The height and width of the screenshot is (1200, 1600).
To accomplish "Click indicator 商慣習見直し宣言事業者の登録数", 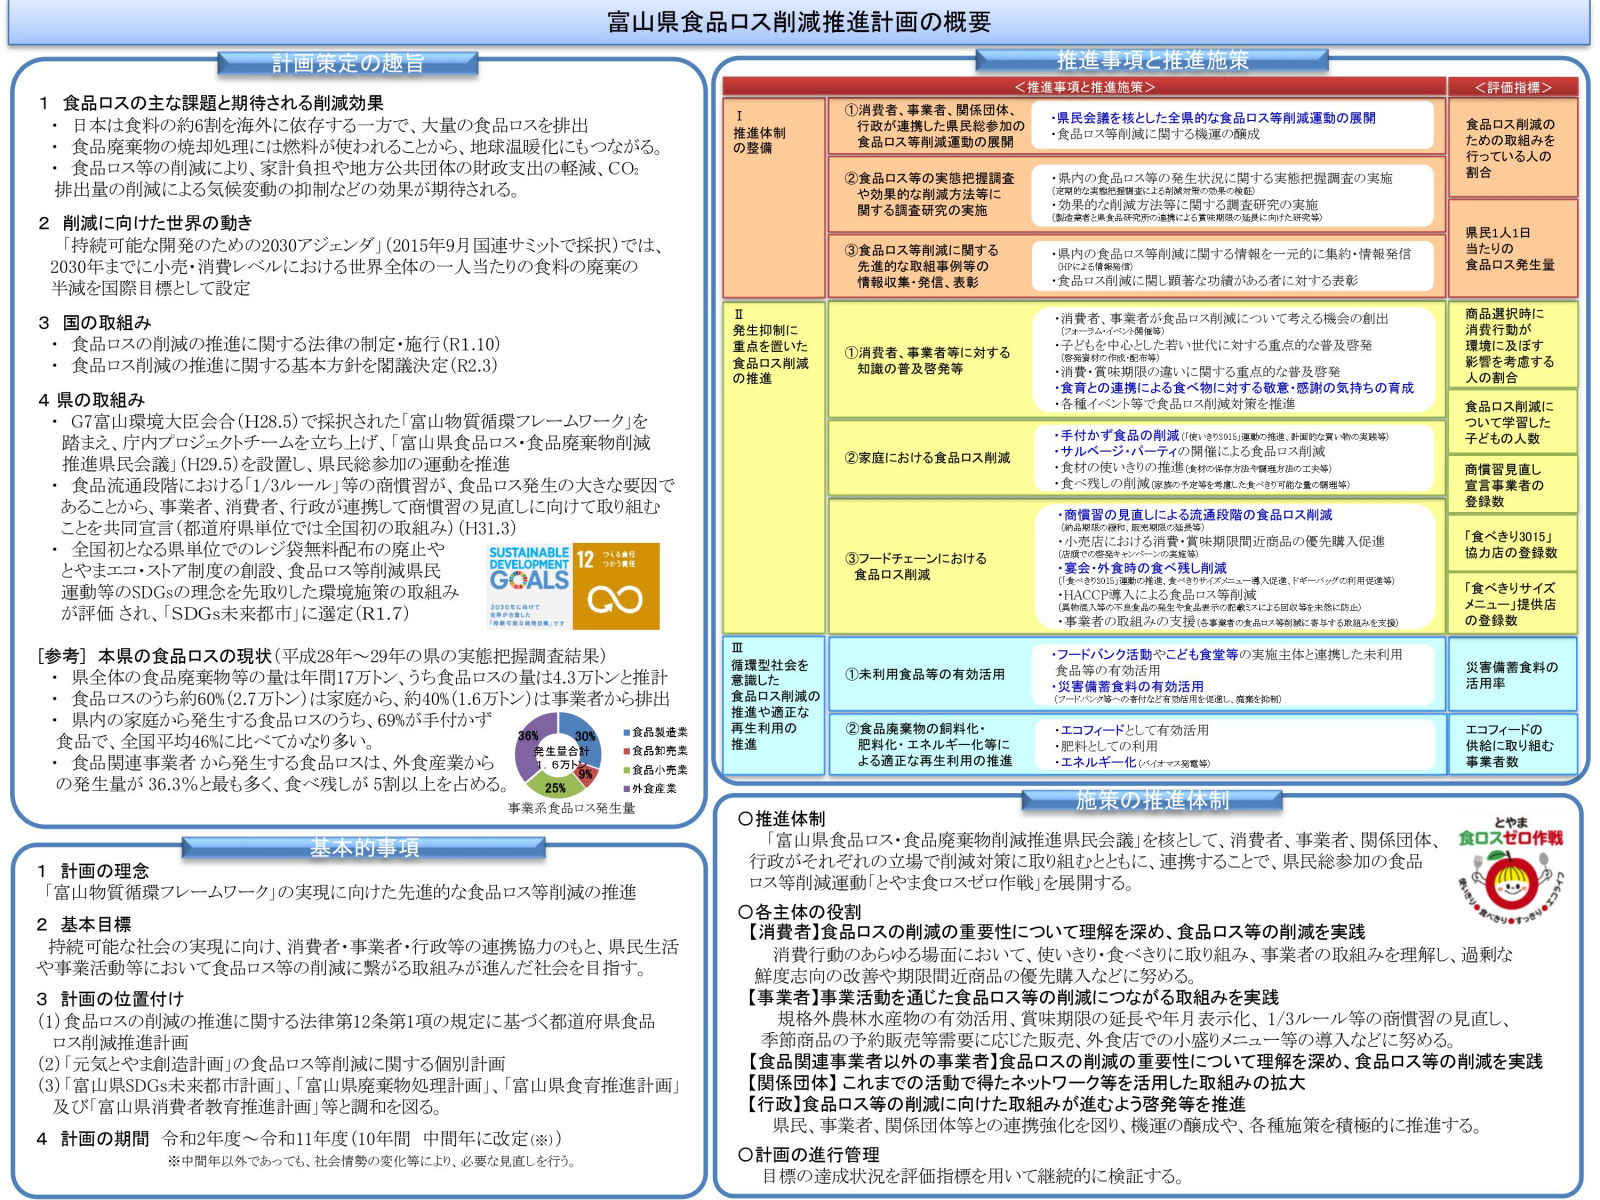I will pyautogui.click(x=1513, y=485).
